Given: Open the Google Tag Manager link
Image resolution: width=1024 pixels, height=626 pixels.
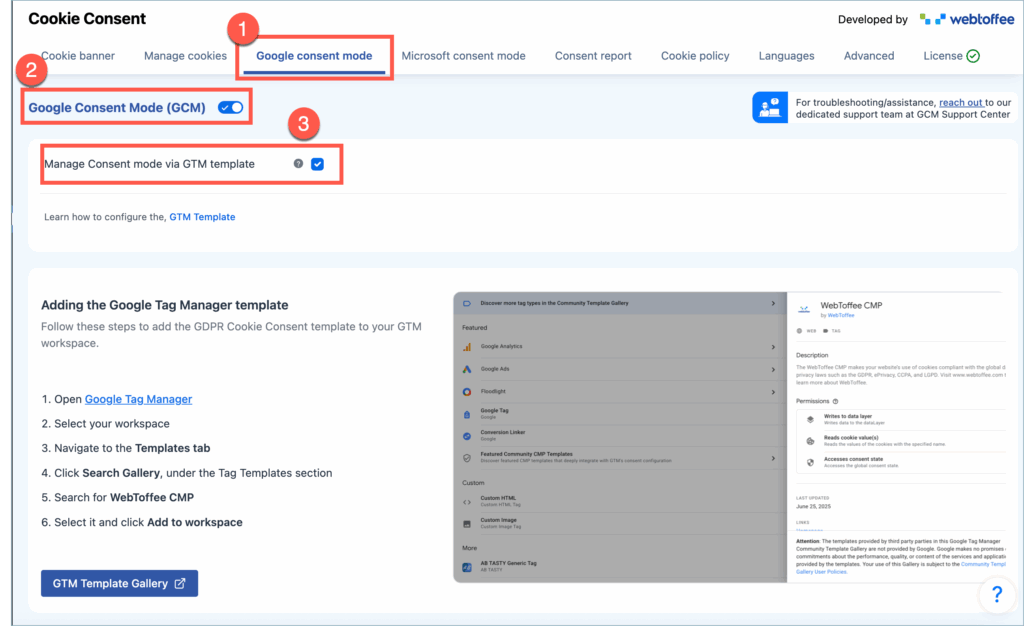Looking at the screenshot, I should pyautogui.click(x=138, y=399).
